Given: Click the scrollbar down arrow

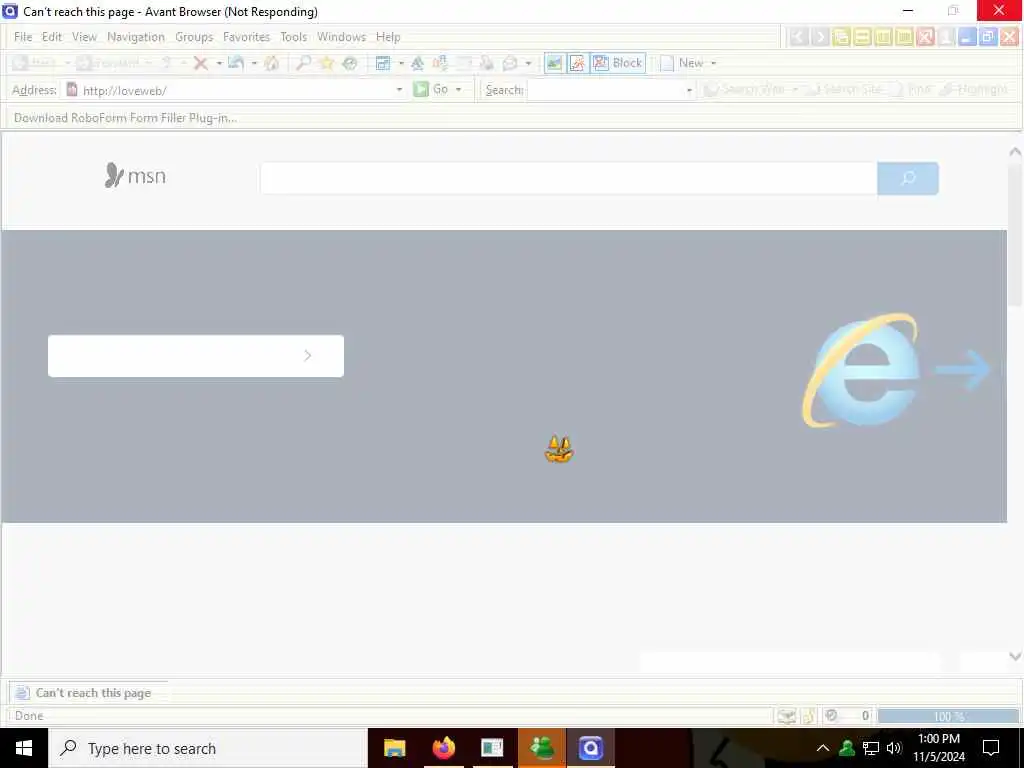Looking at the screenshot, I should pos(1015,656).
